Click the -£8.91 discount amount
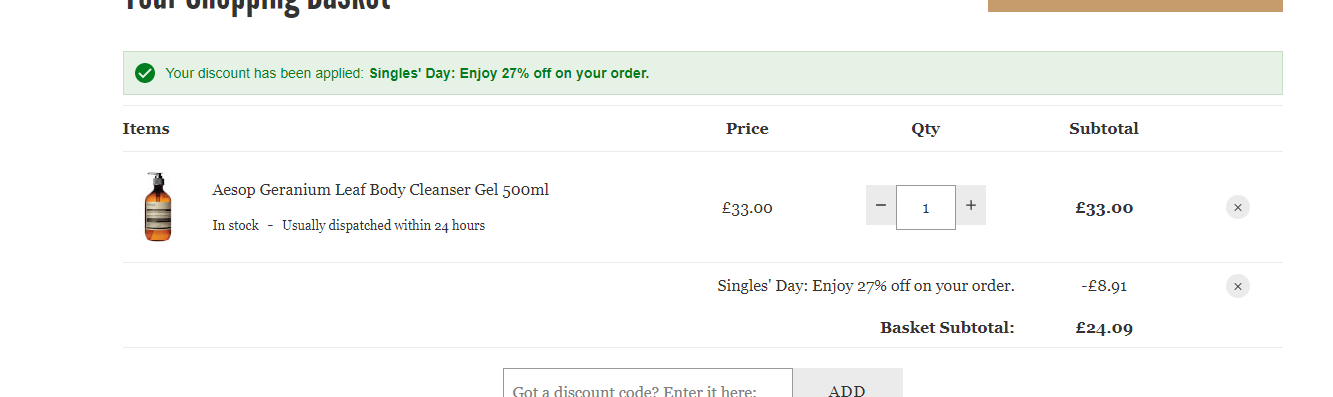1333x397 pixels. tap(1104, 286)
